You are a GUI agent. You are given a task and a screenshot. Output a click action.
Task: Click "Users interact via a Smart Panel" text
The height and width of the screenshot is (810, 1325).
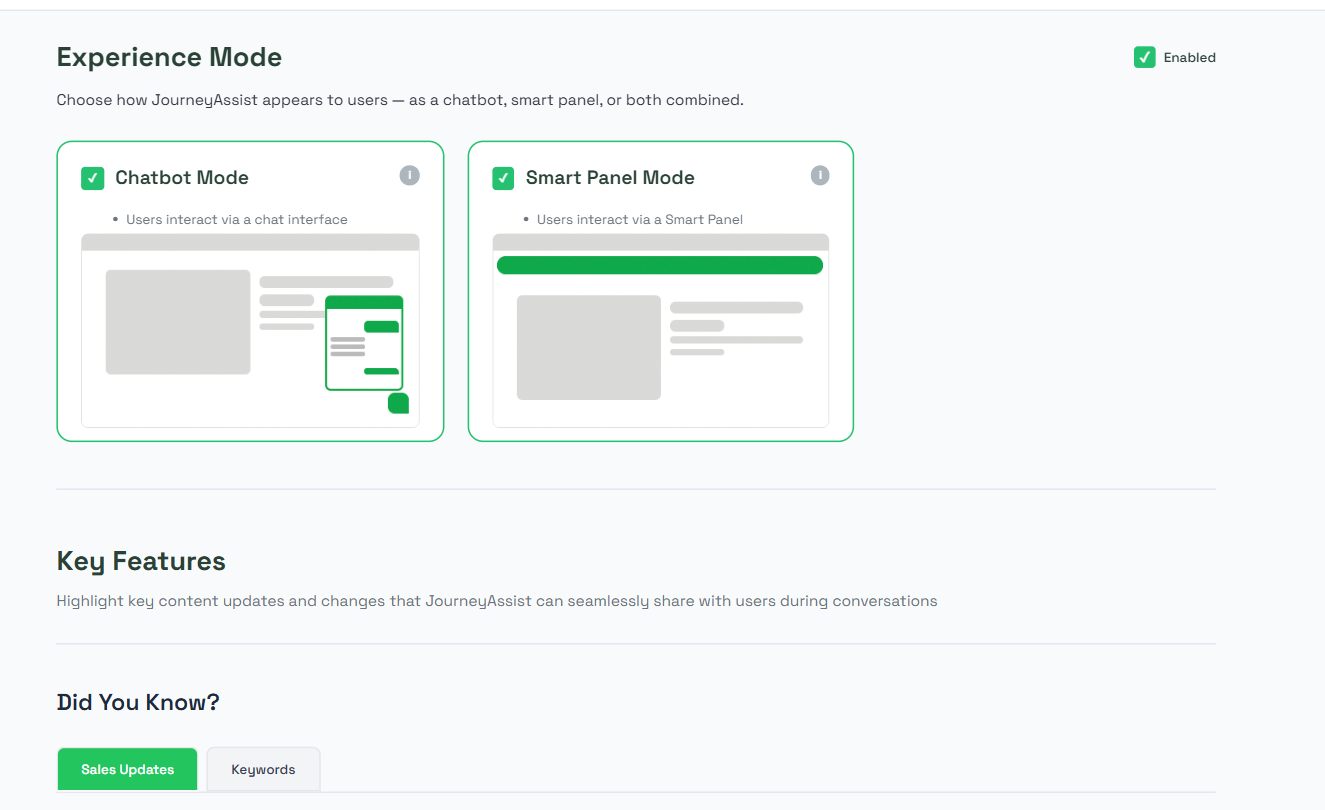[640, 220]
